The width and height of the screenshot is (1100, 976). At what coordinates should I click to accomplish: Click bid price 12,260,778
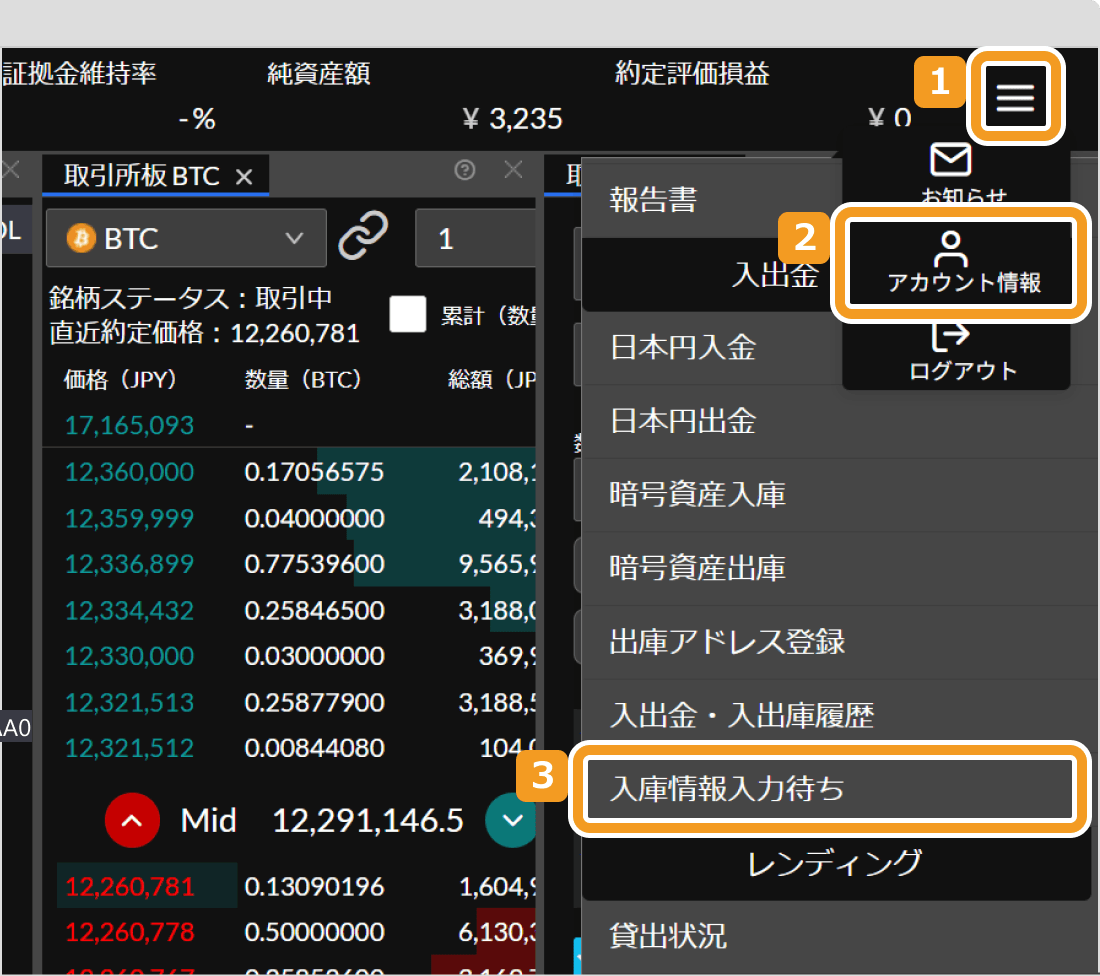pos(129,932)
